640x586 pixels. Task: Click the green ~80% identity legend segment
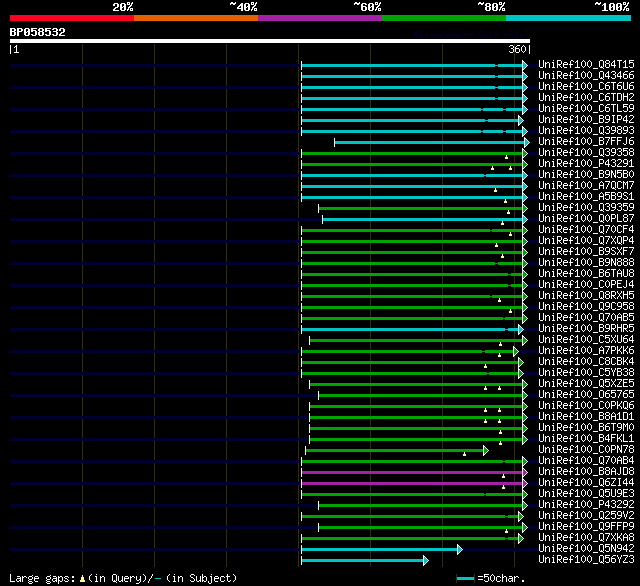click(x=444, y=18)
